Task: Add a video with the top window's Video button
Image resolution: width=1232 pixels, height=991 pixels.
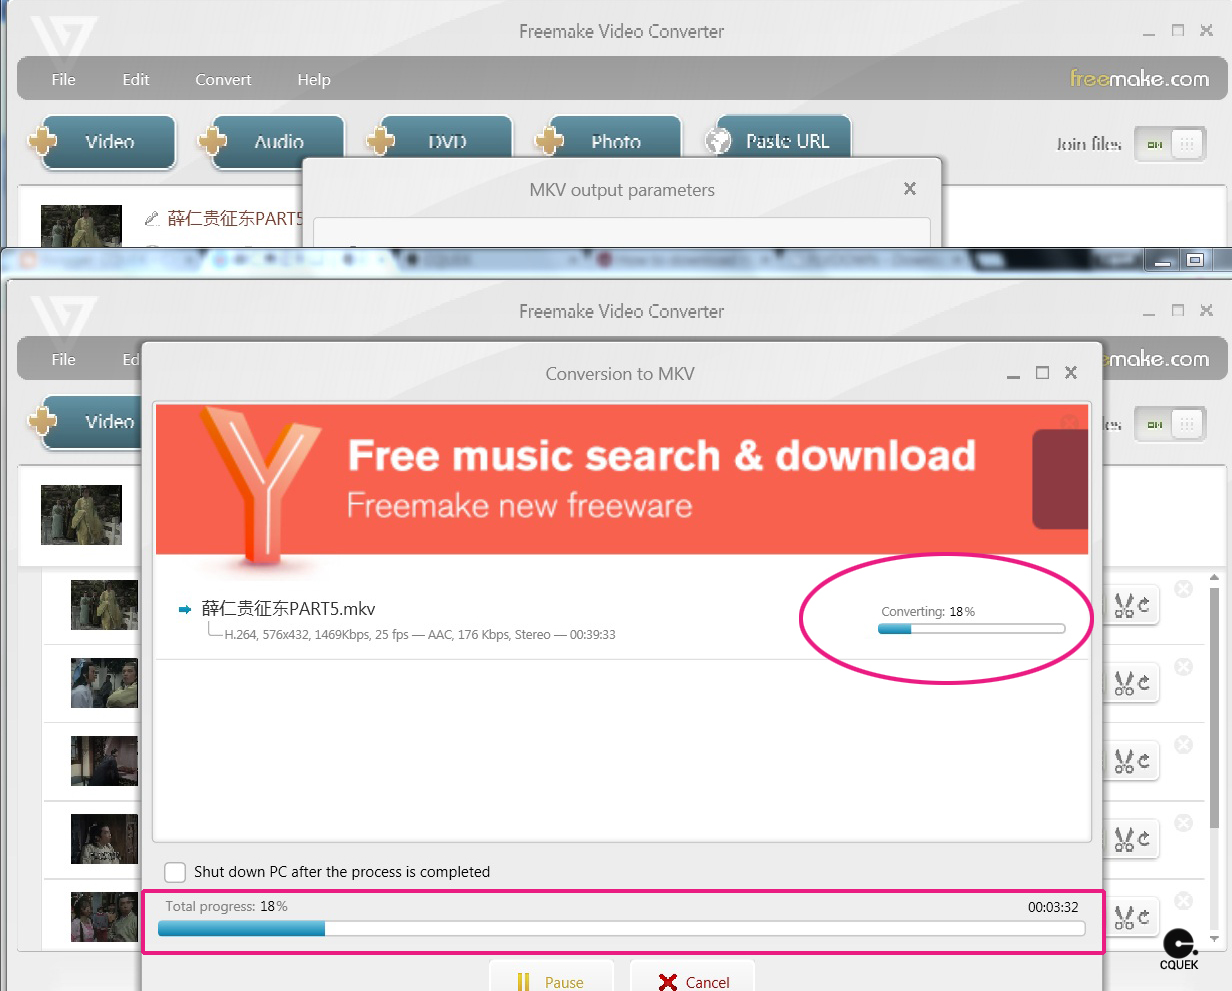Action: 102,142
